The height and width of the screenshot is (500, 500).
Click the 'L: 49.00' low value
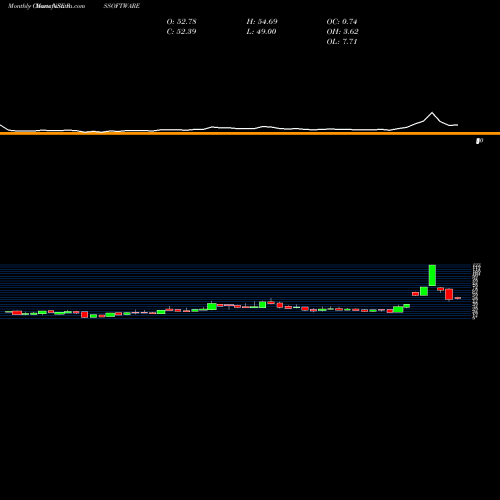(261, 32)
